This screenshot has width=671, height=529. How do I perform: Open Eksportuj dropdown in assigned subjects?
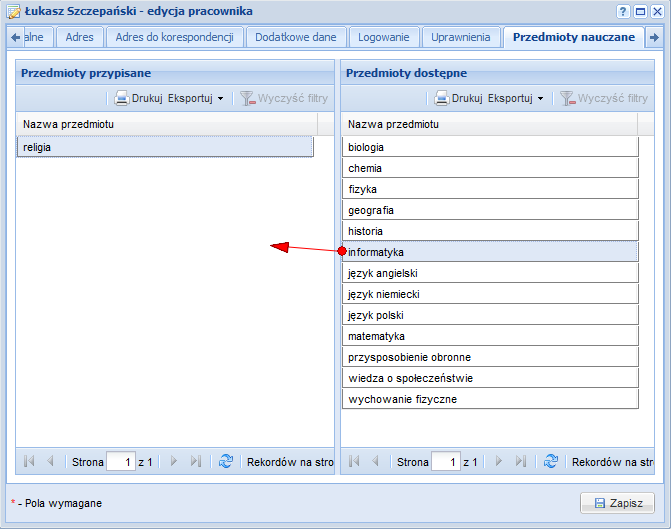pyautogui.click(x=196, y=98)
